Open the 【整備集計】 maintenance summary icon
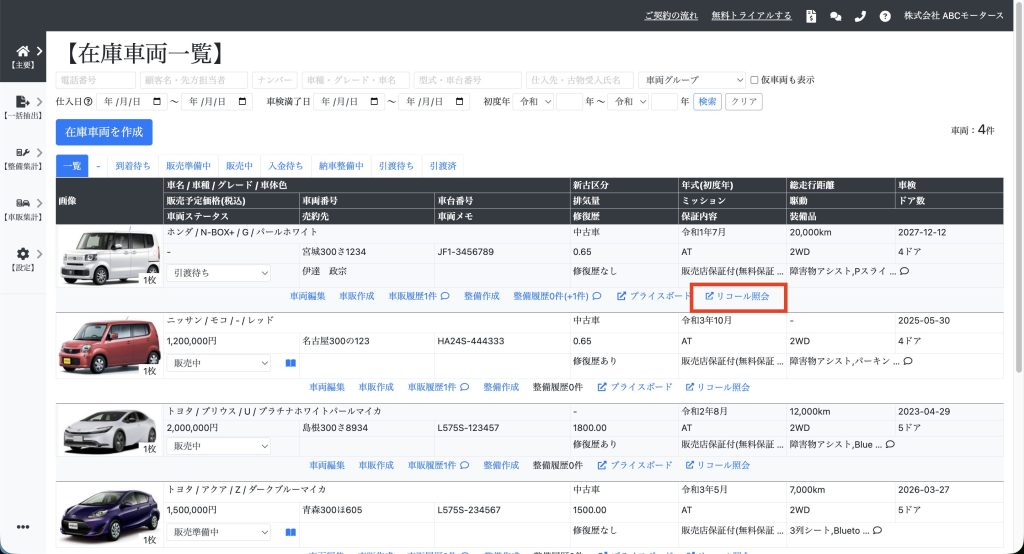This screenshot has width=1024, height=554. [x=23, y=152]
